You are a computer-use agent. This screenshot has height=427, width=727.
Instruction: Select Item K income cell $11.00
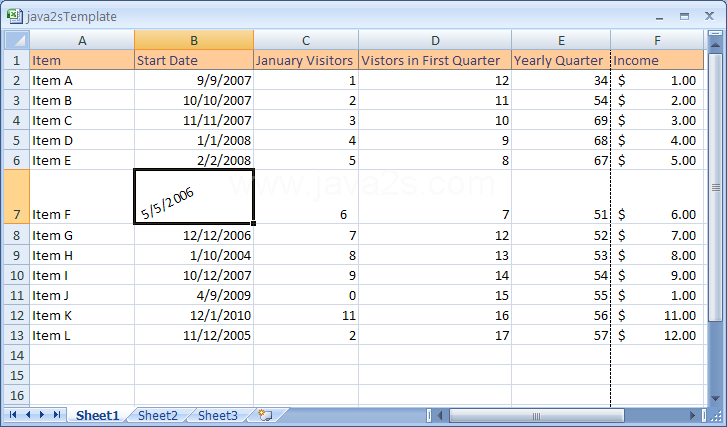657,315
